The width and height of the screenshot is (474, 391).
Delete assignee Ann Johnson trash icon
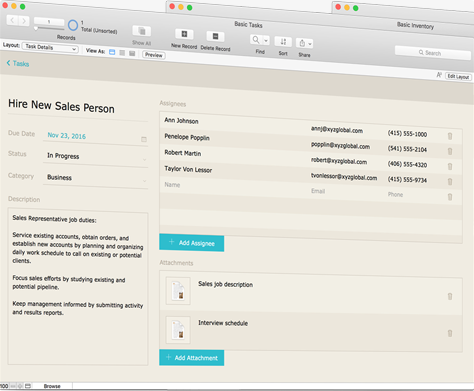[450, 136]
